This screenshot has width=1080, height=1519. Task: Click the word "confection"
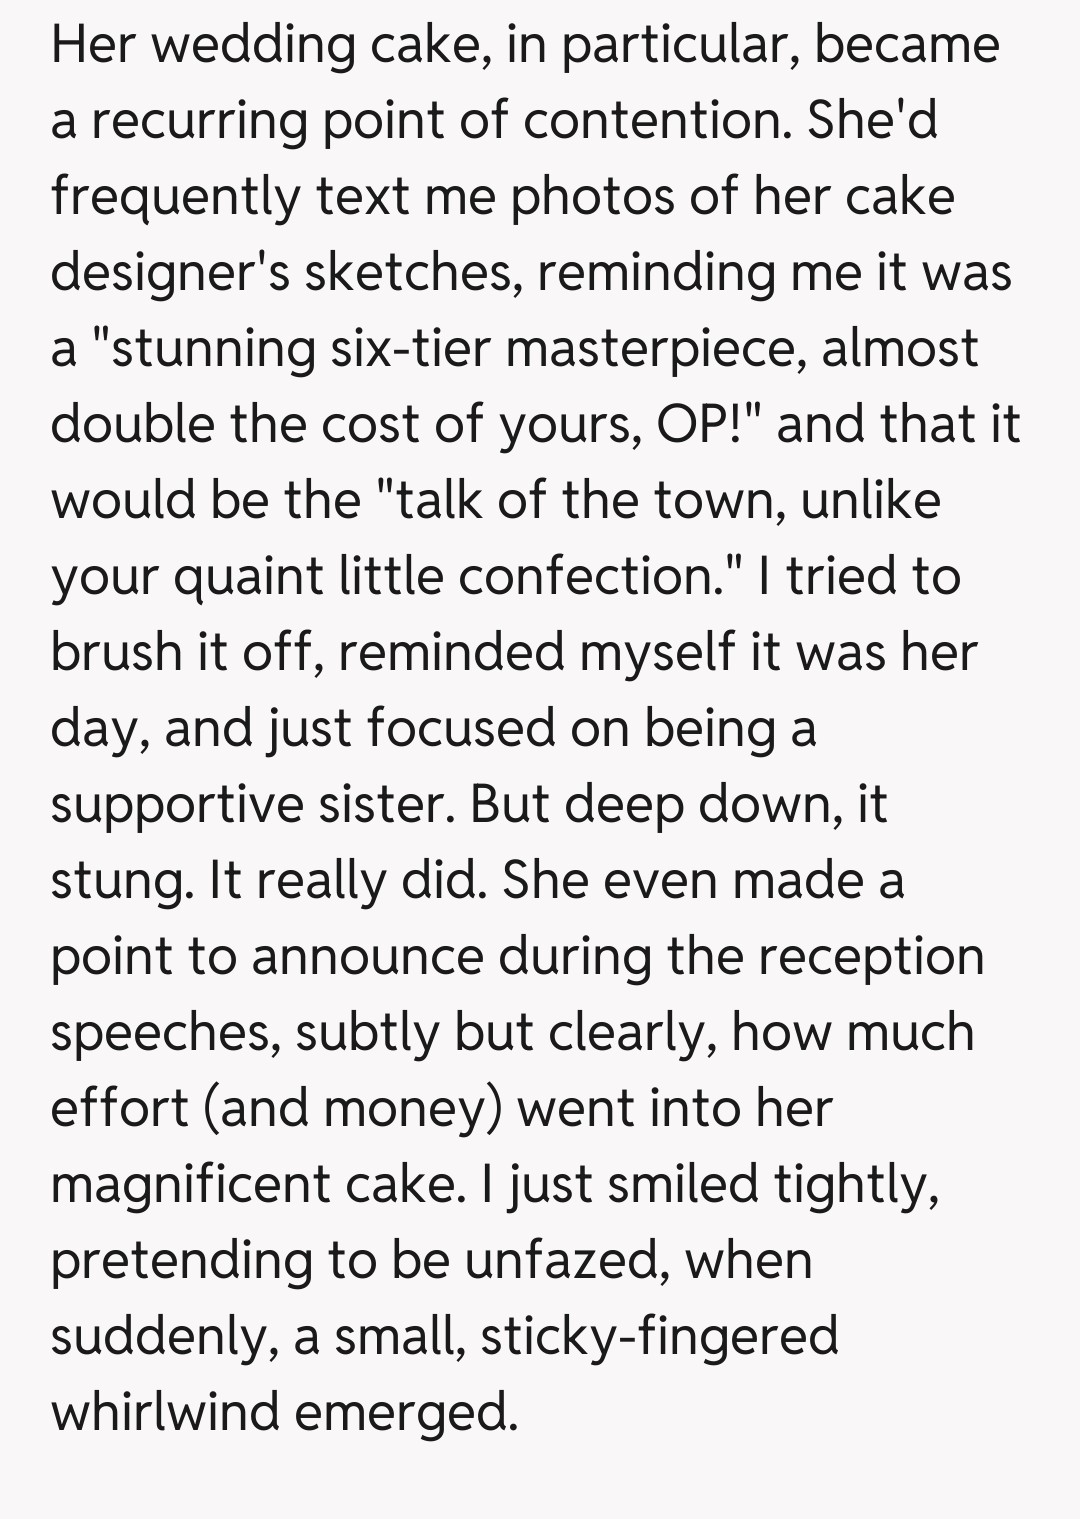(x=595, y=578)
